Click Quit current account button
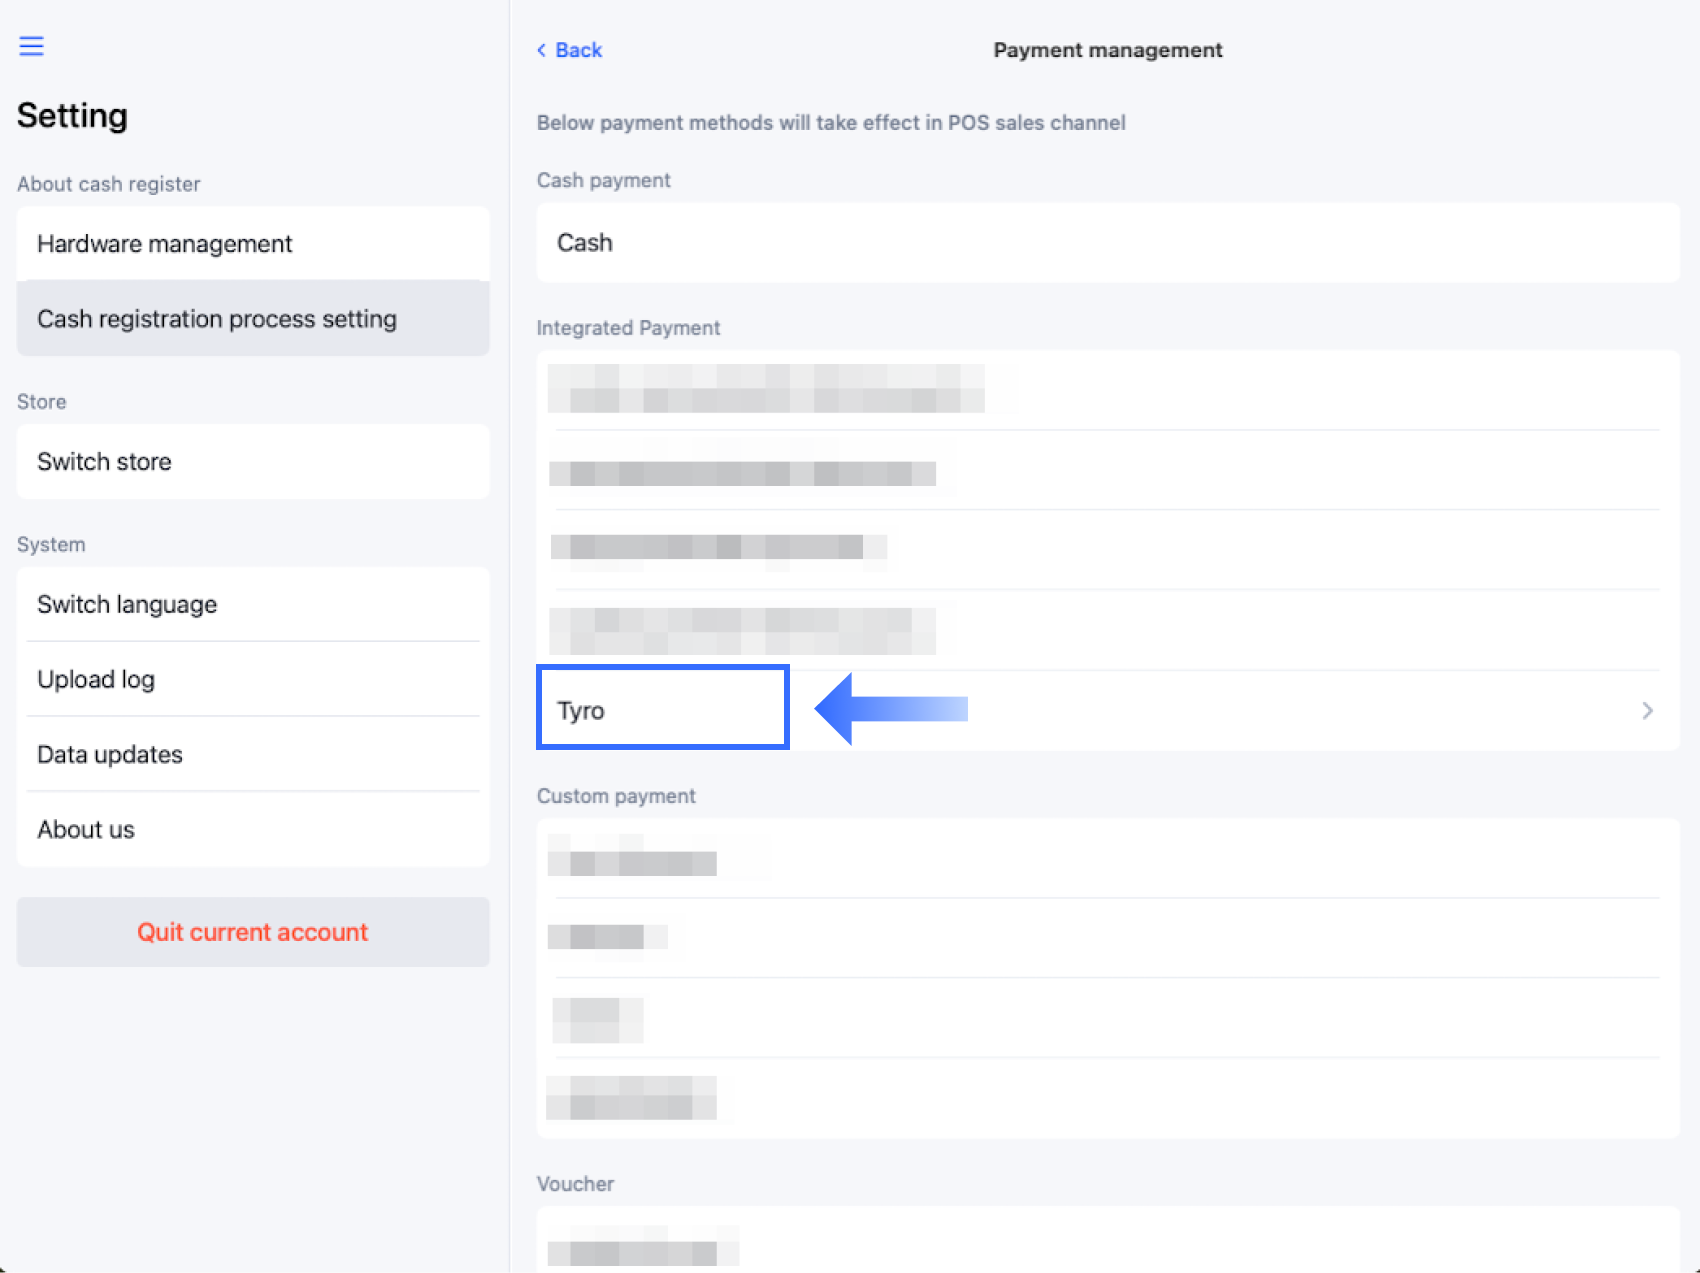This screenshot has height=1273, width=1700. pyautogui.click(x=252, y=932)
